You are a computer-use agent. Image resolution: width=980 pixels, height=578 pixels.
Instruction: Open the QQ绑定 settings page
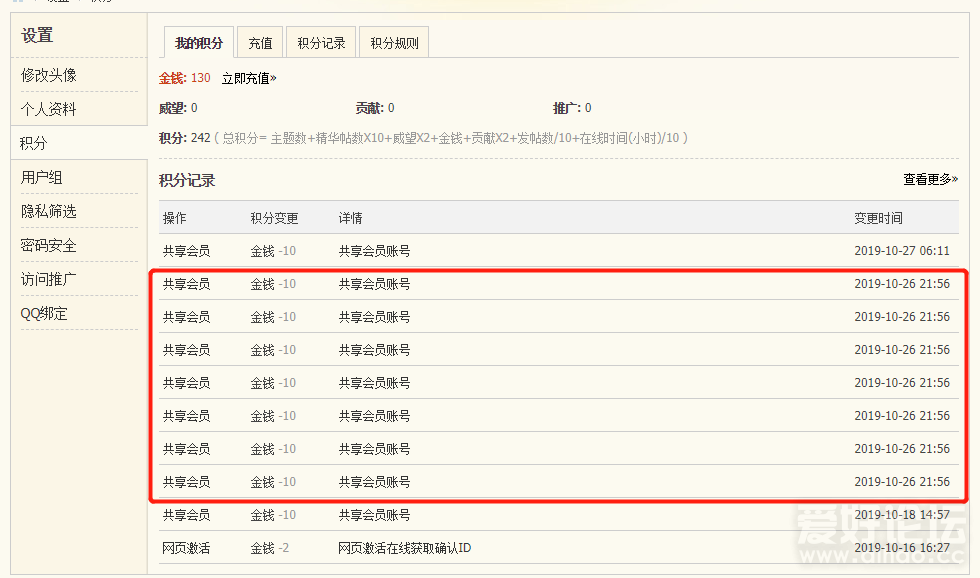45,313
